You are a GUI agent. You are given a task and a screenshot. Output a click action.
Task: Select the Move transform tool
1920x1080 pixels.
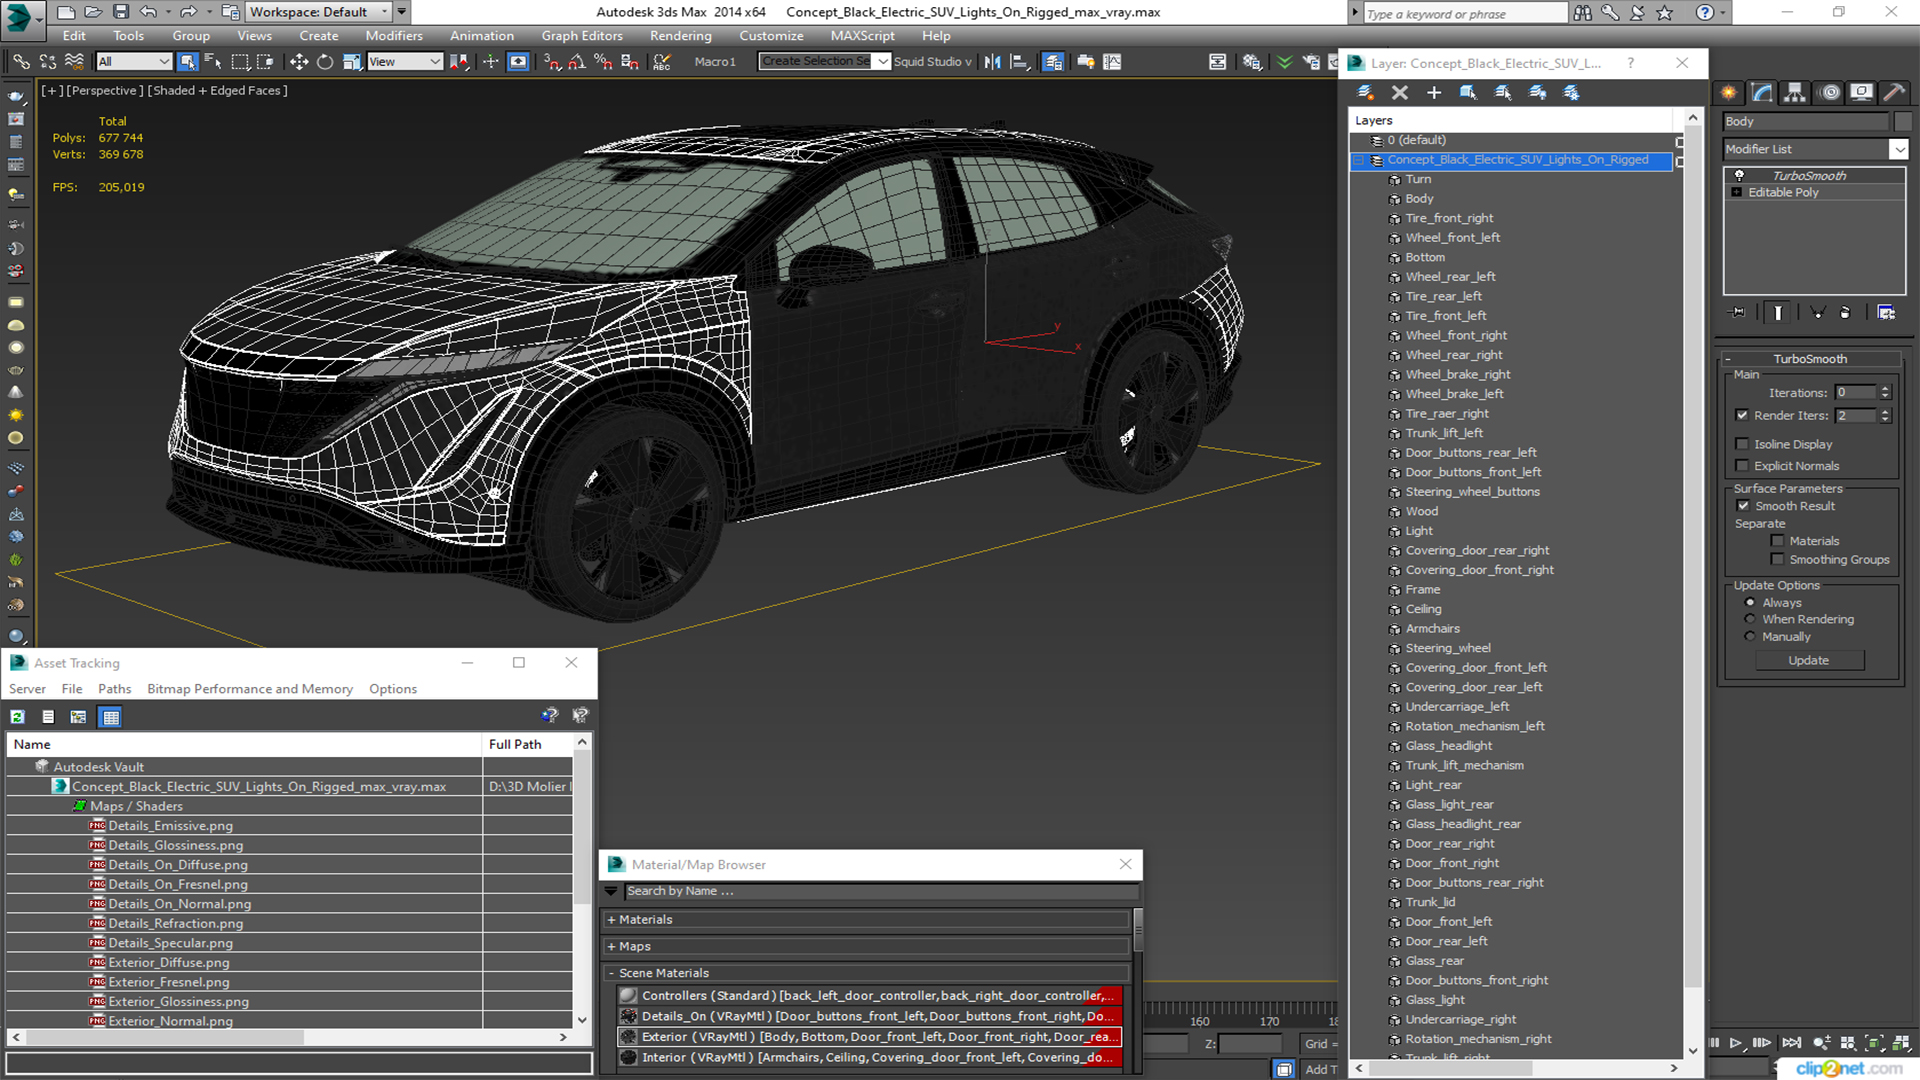(298, 62)
